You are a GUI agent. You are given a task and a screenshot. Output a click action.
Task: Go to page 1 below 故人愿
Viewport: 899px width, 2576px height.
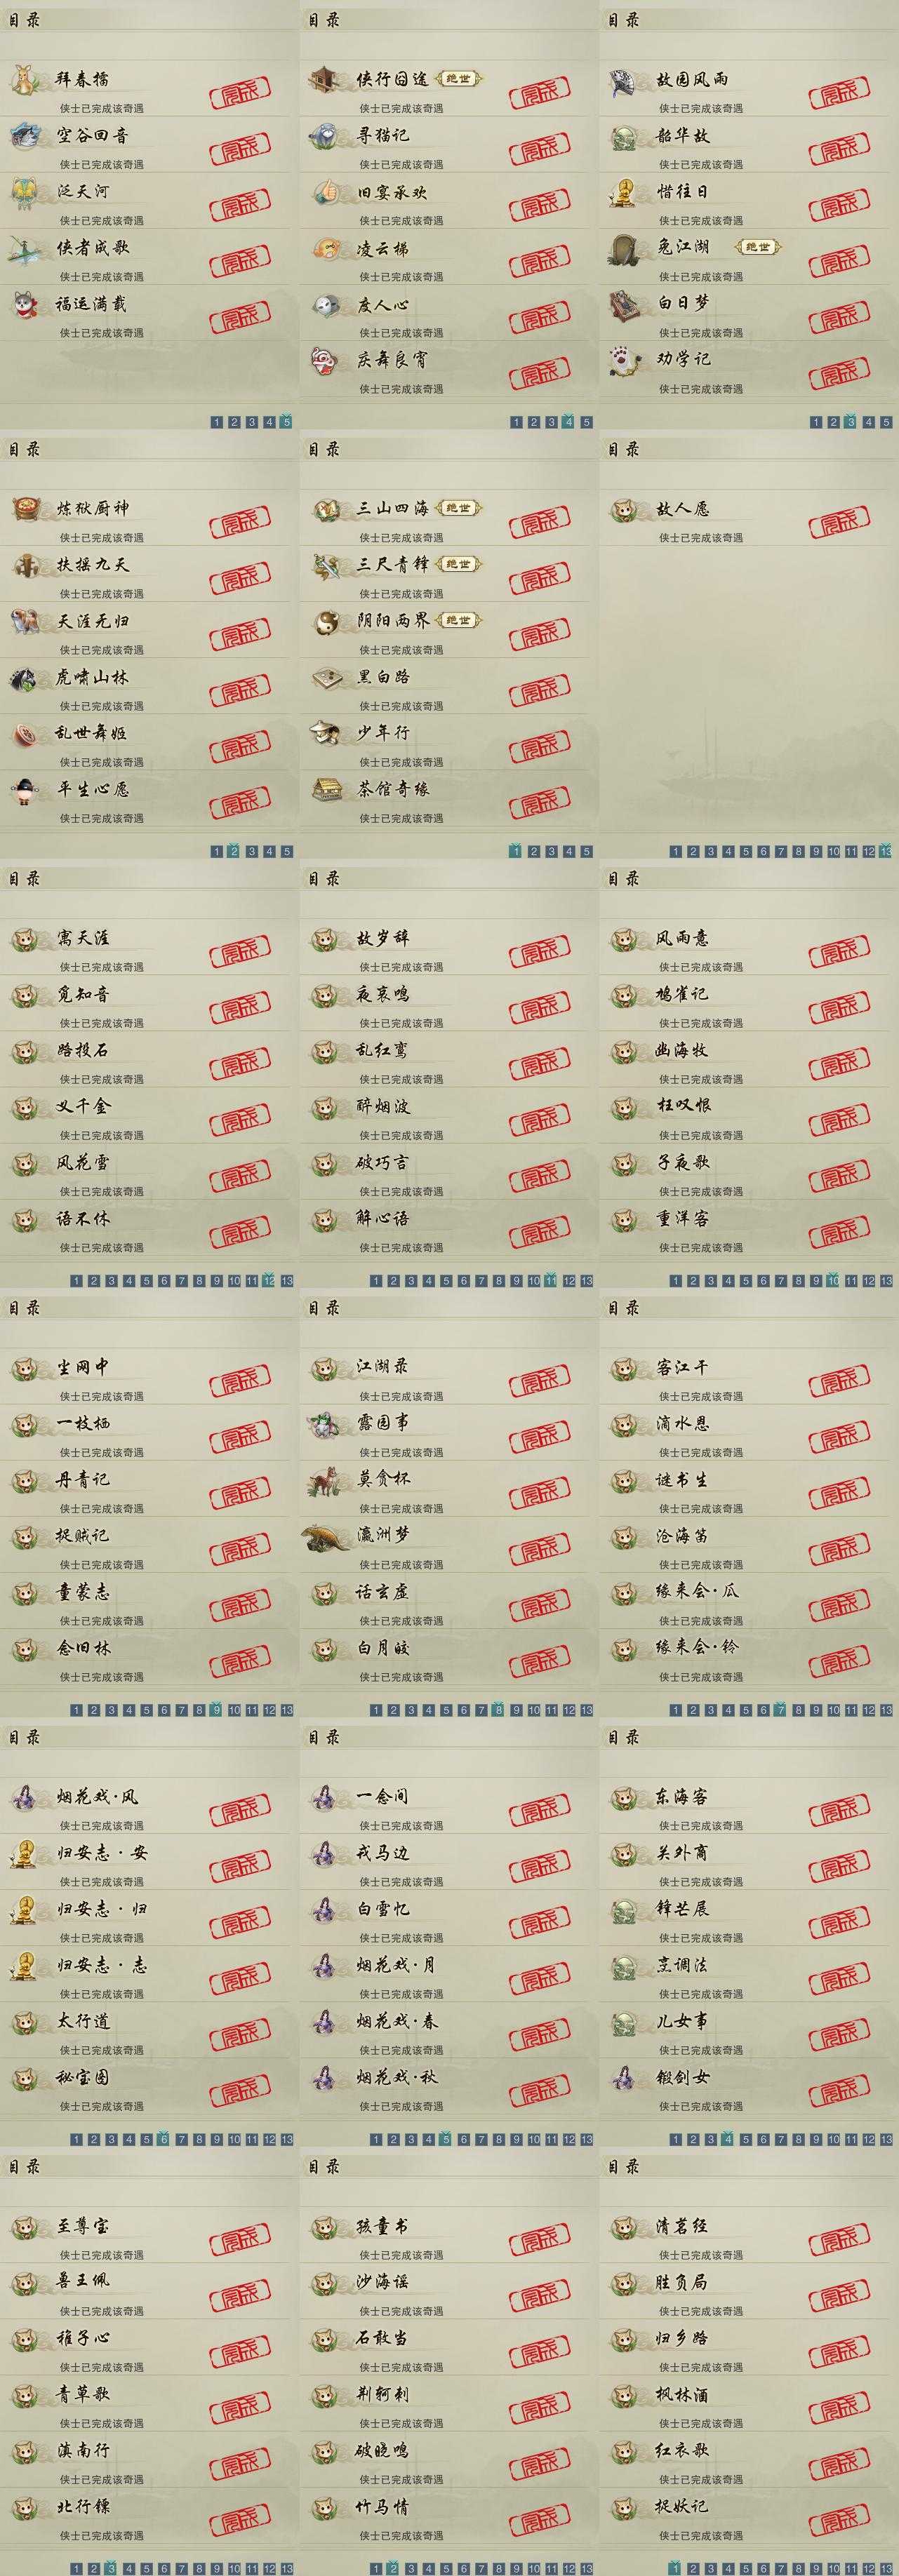(675, 852)
